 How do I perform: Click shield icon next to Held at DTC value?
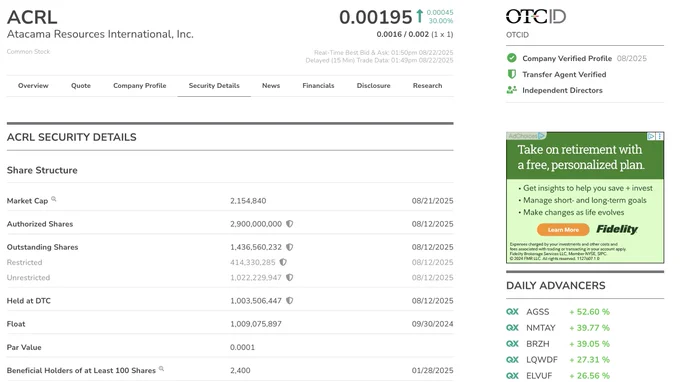290,300
